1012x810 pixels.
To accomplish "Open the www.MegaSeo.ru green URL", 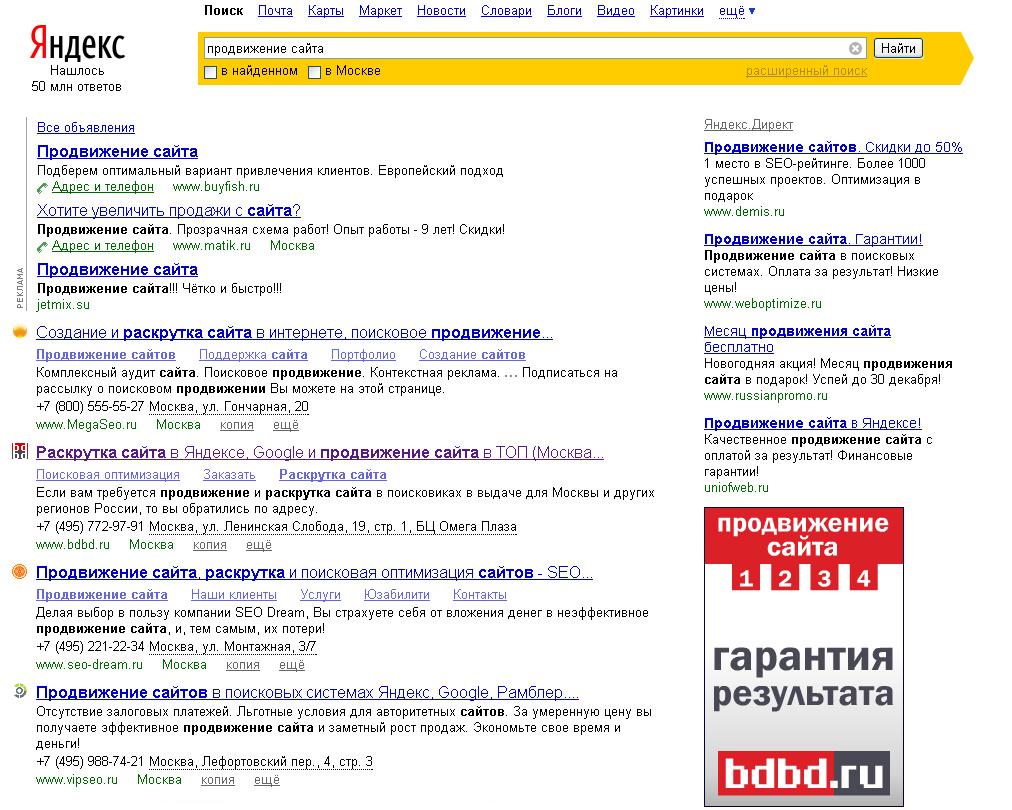I will click(x=86, y=425).
